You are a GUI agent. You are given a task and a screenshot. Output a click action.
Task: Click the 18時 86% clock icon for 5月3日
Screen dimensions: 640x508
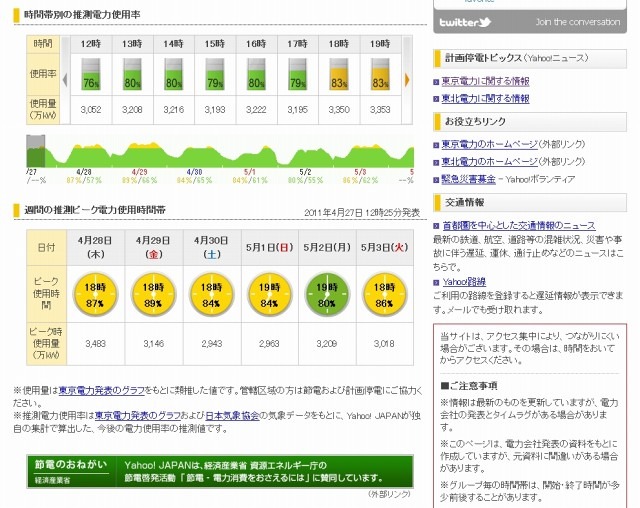[x=384, y=294]
